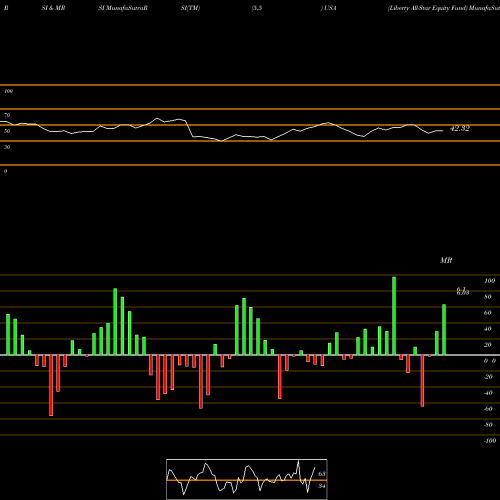The height and width of the screenshot is (500, 500).
Task: Select the 'SI MunafaSutraR' header text
Action: 123,8
